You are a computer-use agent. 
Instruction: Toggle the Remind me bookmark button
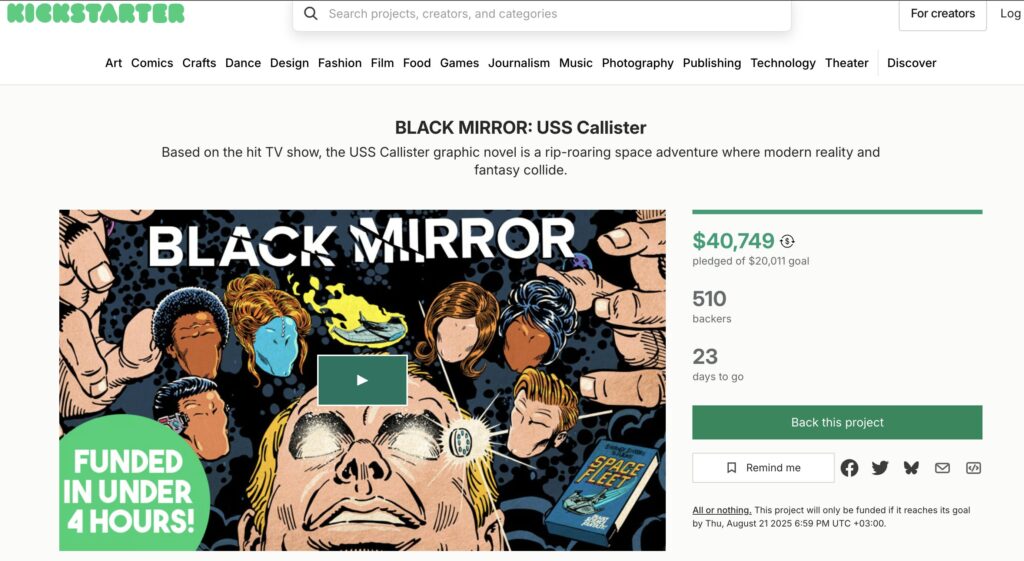[763, 468]
